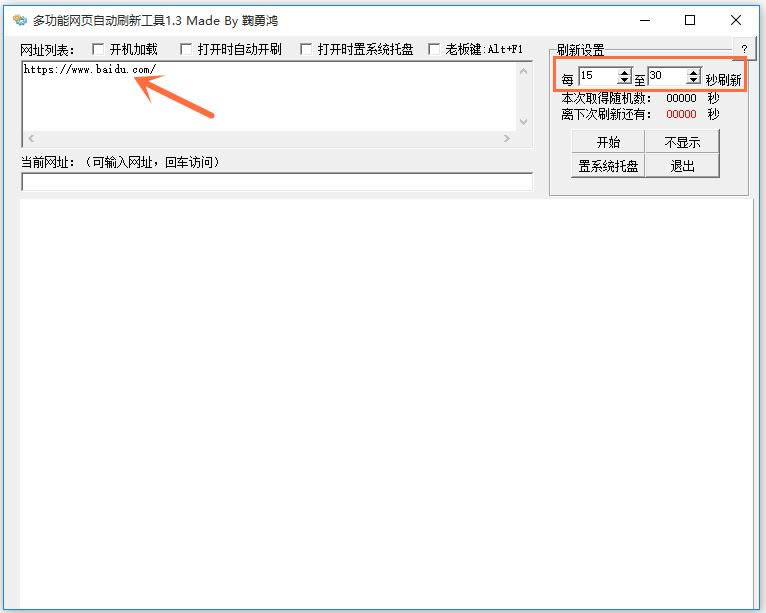Close the refresh tool window
Screen dimensions: 766x613
click(736, 21)
